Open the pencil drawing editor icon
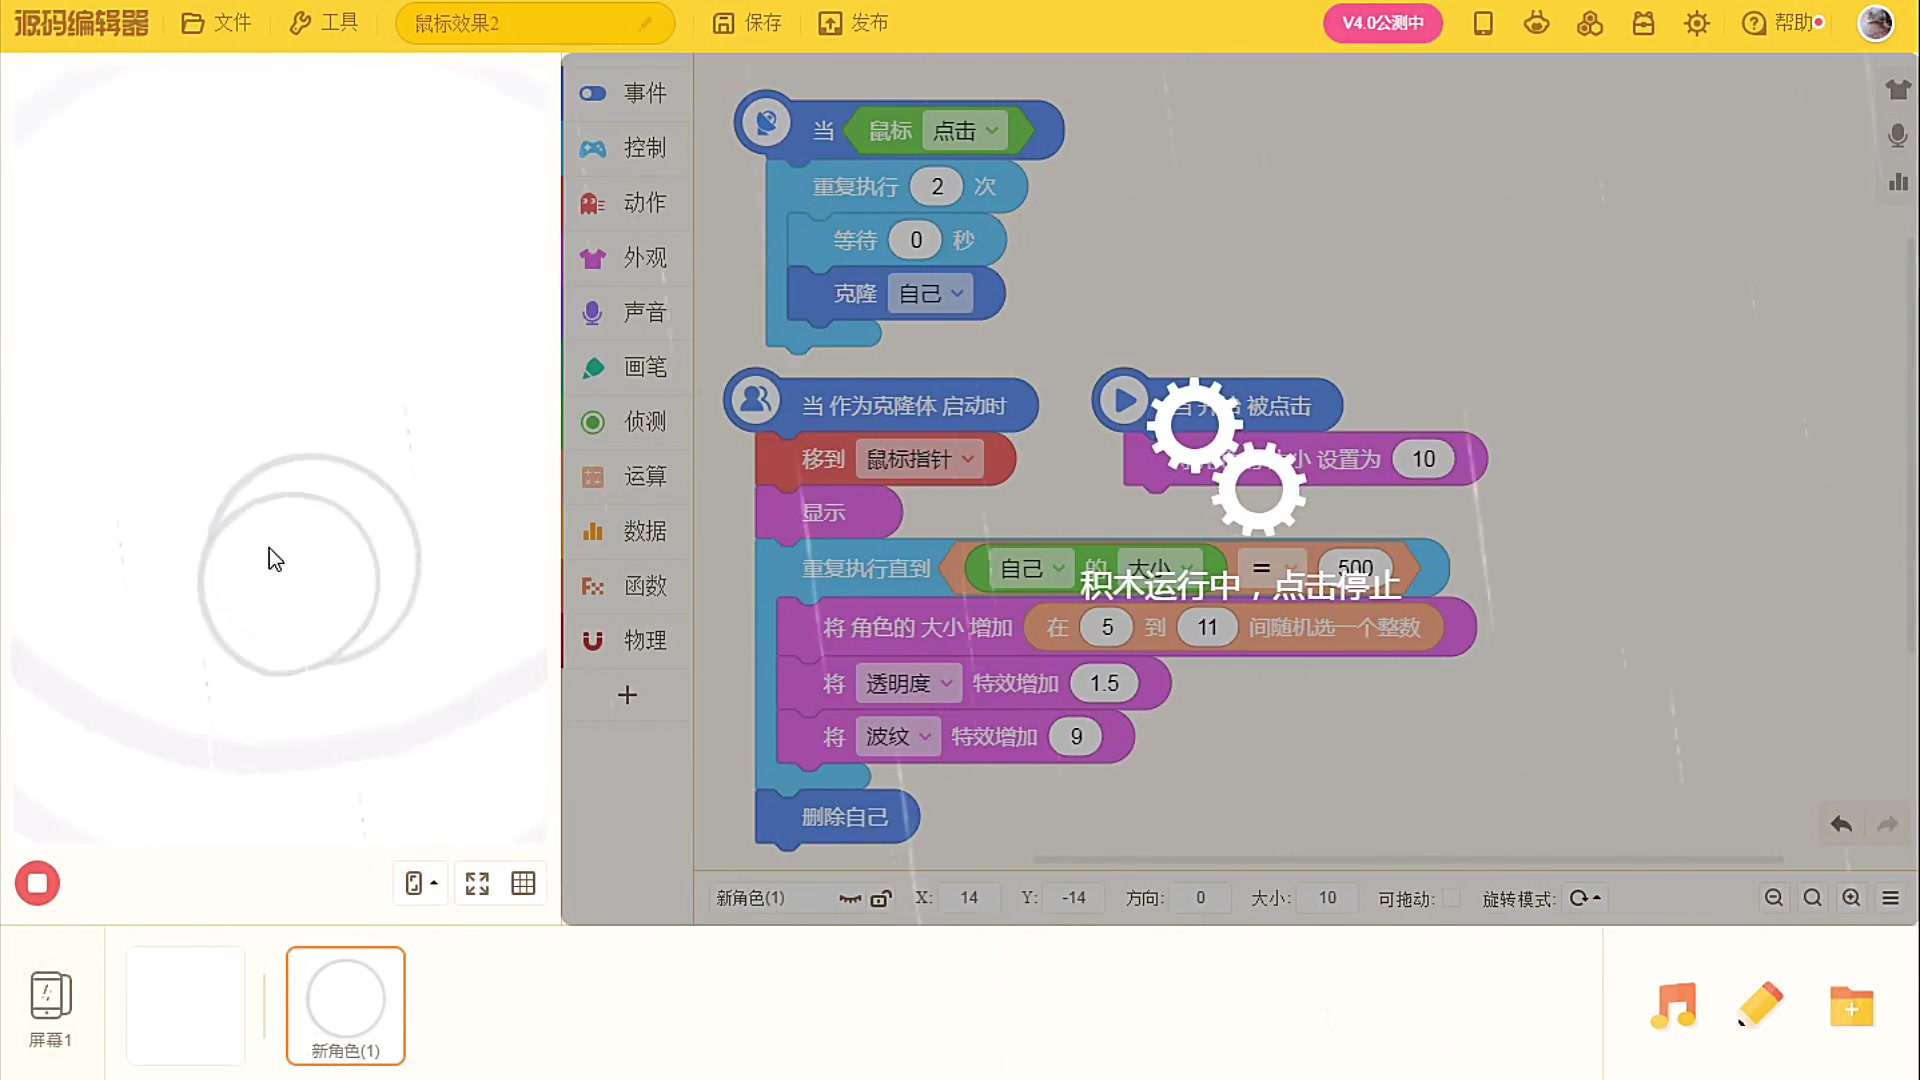Screen dimensions: 1920x1080 coord(1760,1006)
